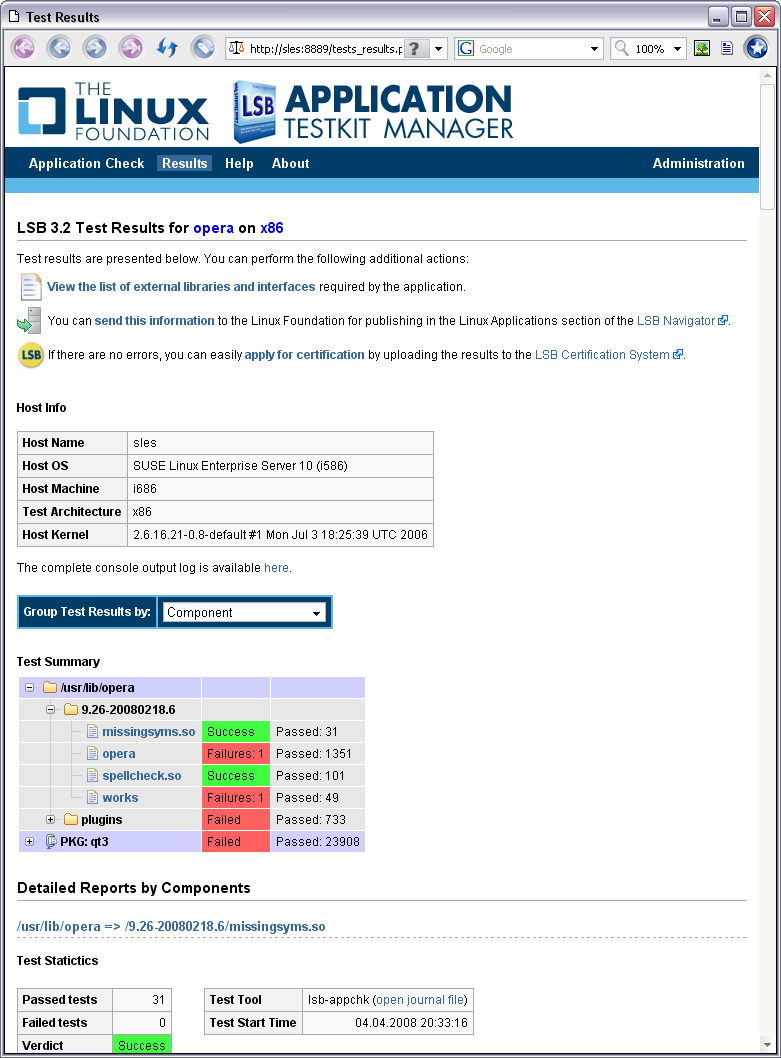
Task: Click the vertical scrollbar thumb
Action: pyautogui.click(x=767, y=146)
